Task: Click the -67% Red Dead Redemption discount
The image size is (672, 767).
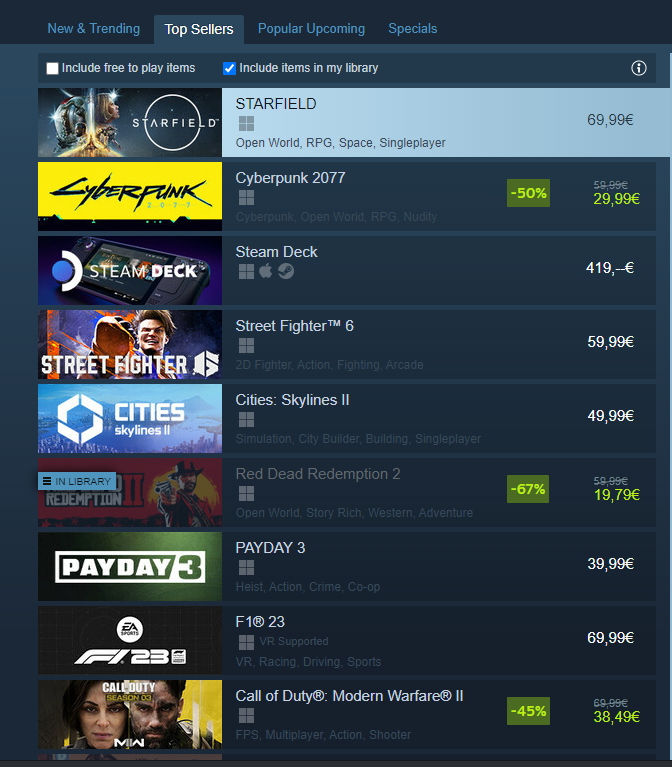Action: click(x=528, y=489)
